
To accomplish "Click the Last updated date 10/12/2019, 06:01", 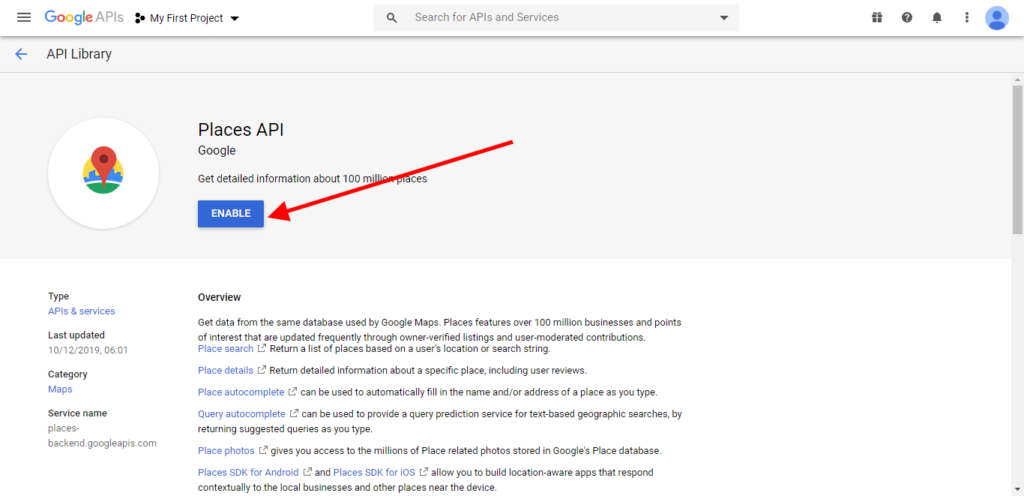I will click(x=88, y=350).
